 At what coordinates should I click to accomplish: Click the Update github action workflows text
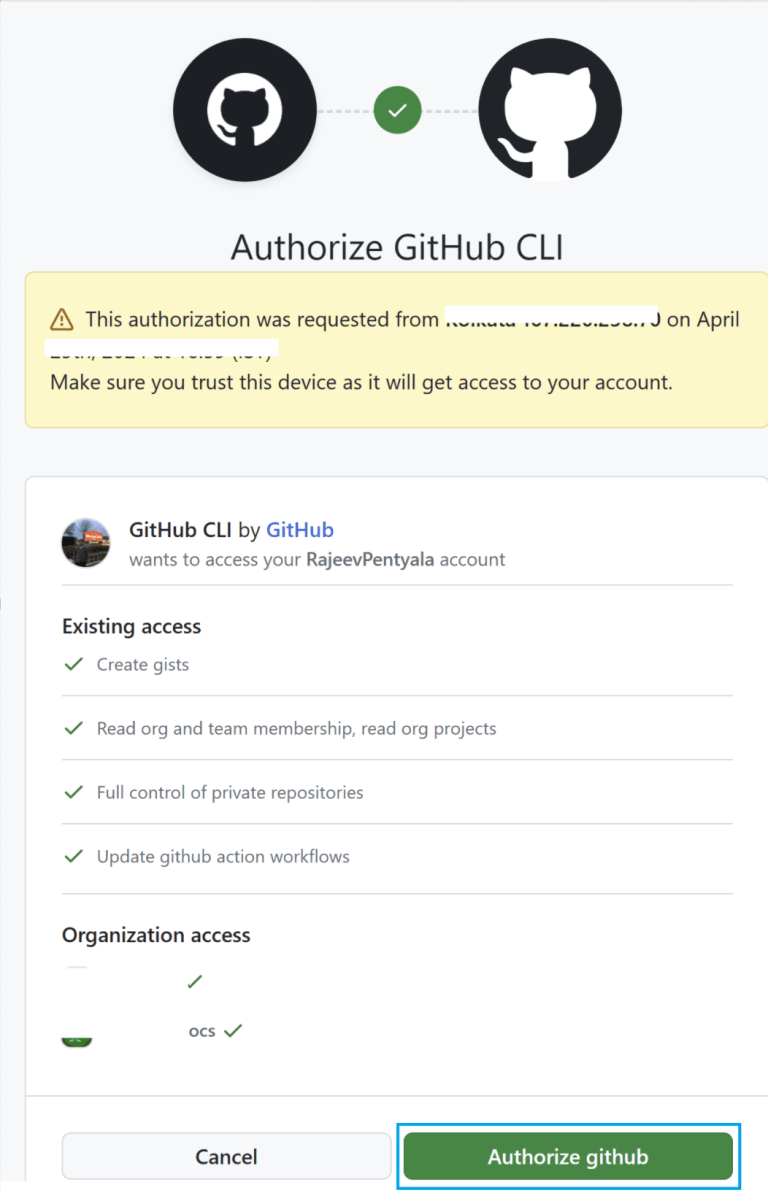tap(223, 856)
